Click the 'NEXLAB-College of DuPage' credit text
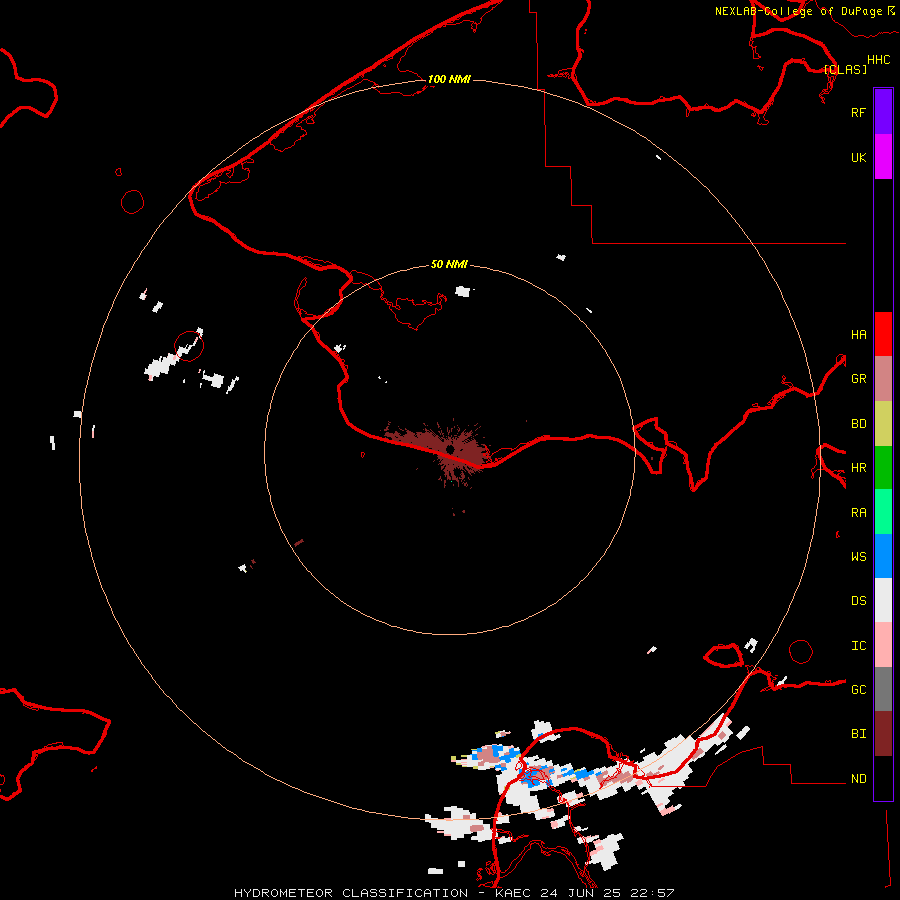 click(798, 11)
